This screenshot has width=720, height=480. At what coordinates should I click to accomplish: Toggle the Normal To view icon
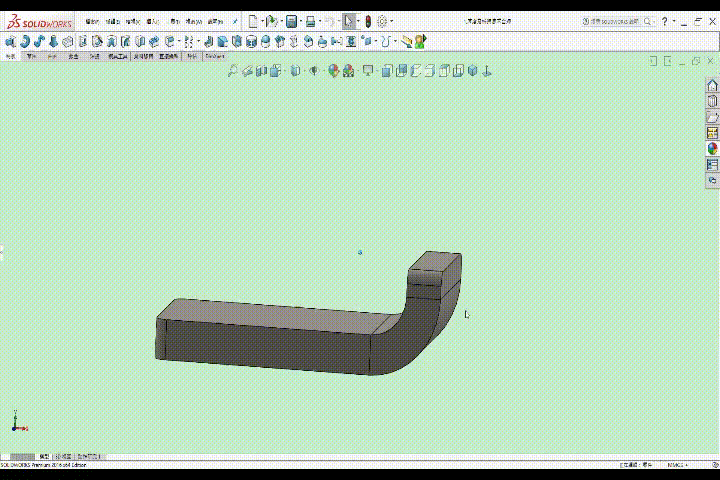487,71
